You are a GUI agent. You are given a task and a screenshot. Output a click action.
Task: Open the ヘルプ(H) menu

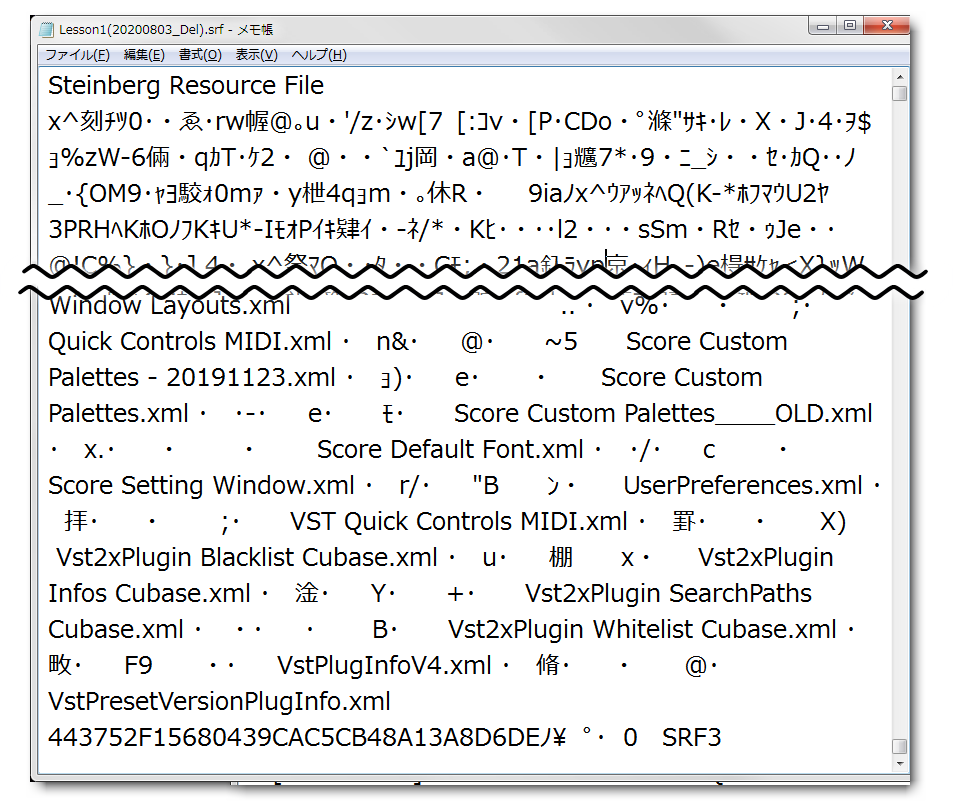point(319,55)
